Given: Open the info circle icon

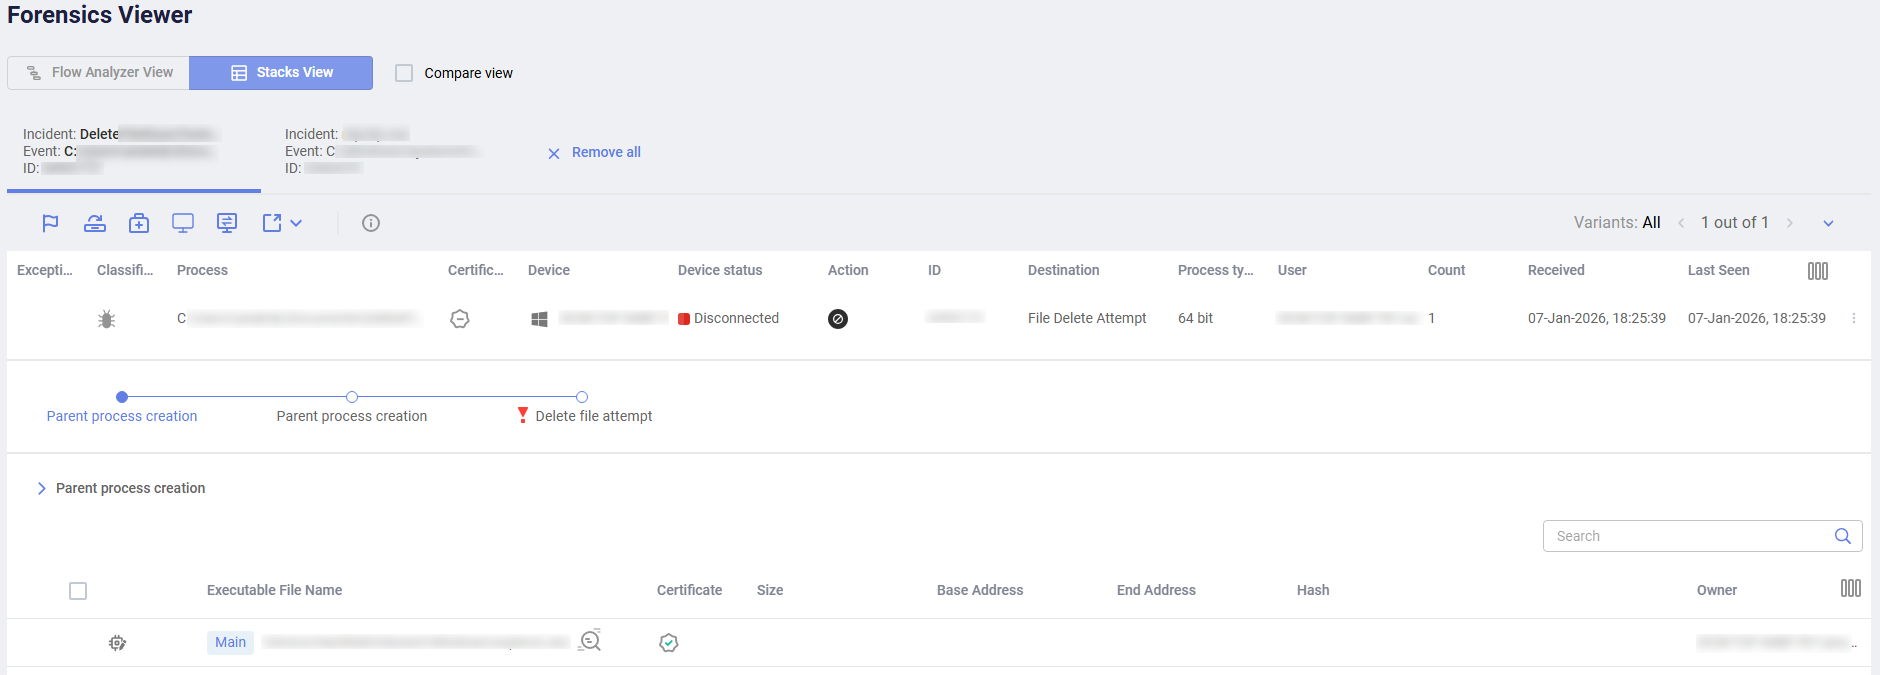Looking at the screenshot, I should point(371,223).
